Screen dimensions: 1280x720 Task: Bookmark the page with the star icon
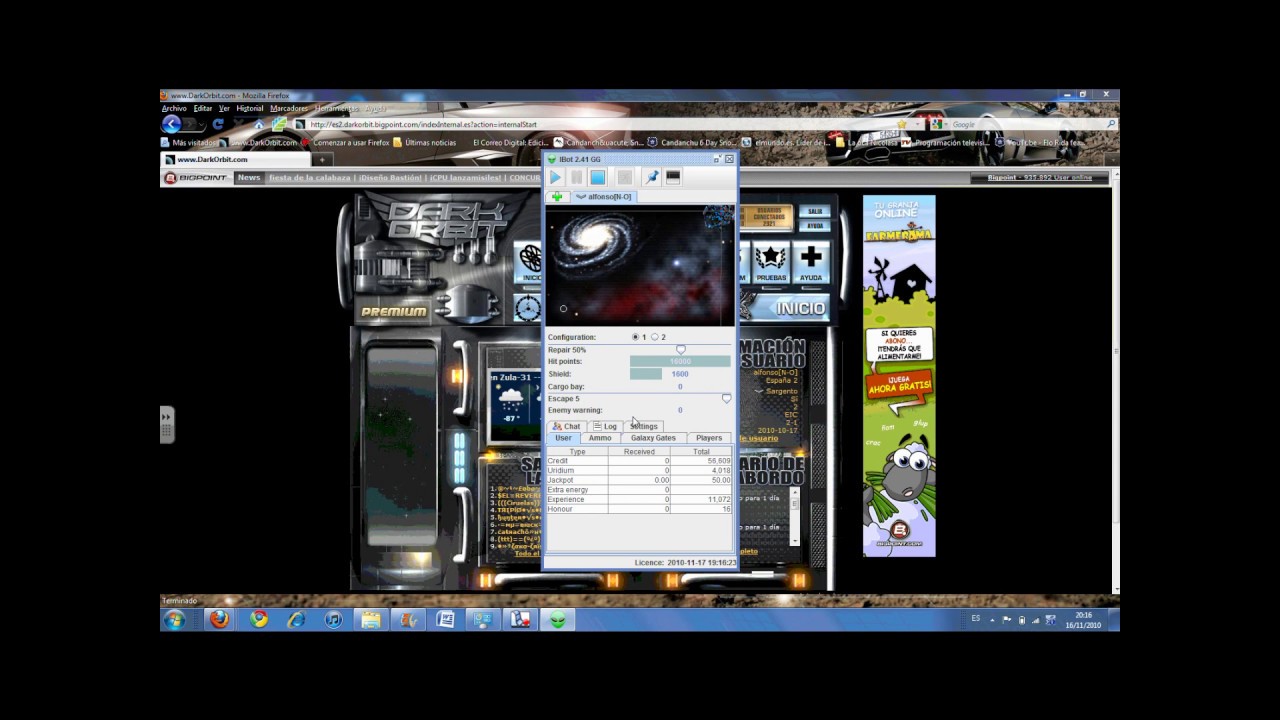(902, 125)
